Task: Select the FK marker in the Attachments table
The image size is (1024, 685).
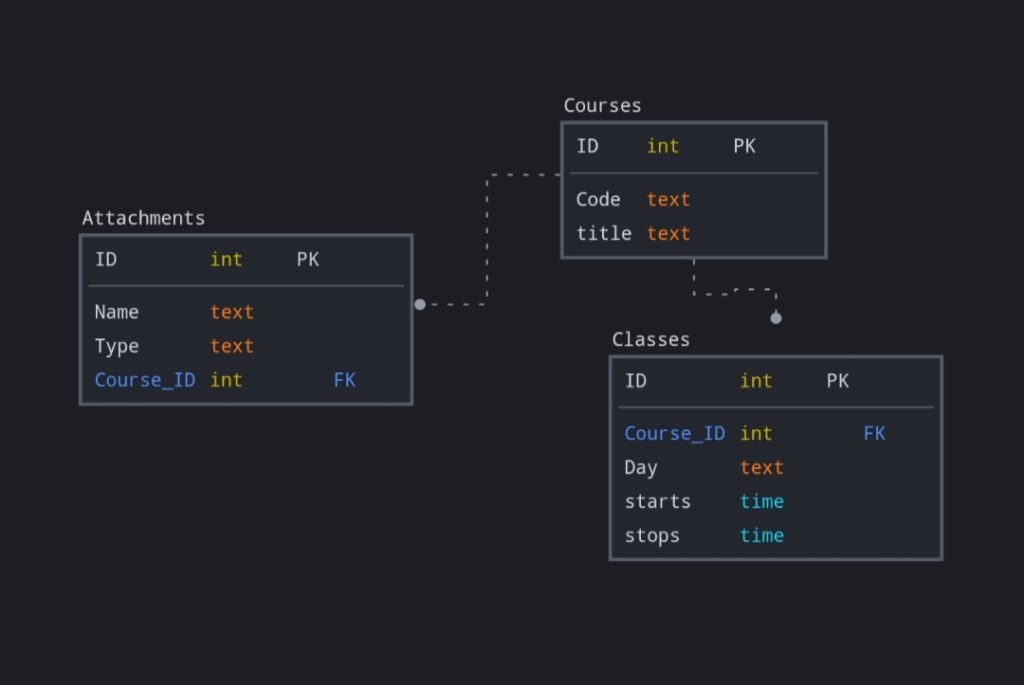Action: [344, 380]
